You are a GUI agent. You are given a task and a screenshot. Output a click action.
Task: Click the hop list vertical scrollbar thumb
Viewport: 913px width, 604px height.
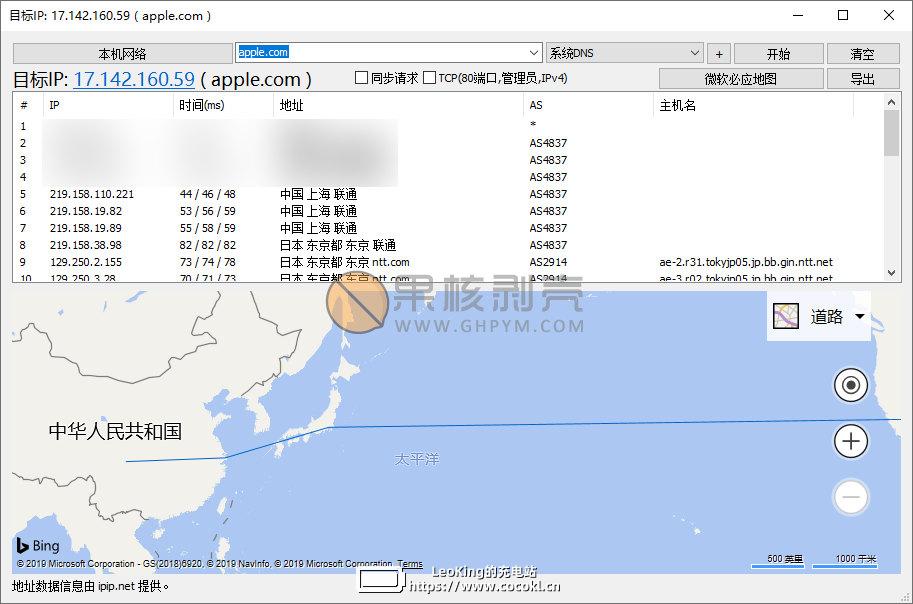click(x=891, y=133)
